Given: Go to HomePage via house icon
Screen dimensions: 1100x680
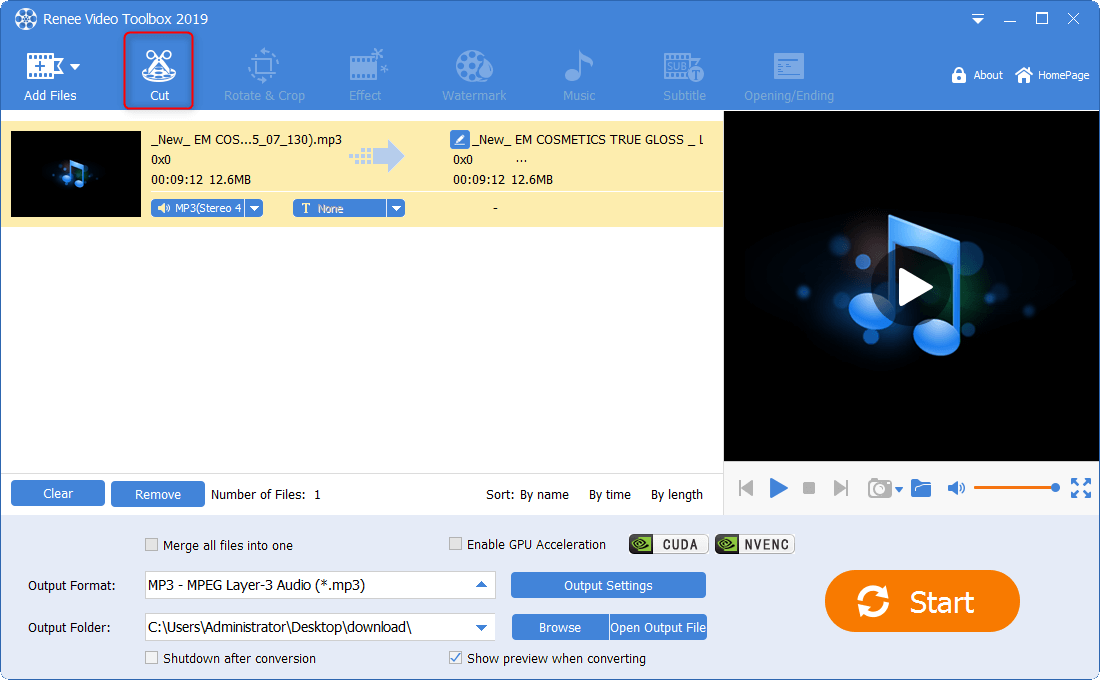Looking at the screenshot, I should click(1024, 75).
